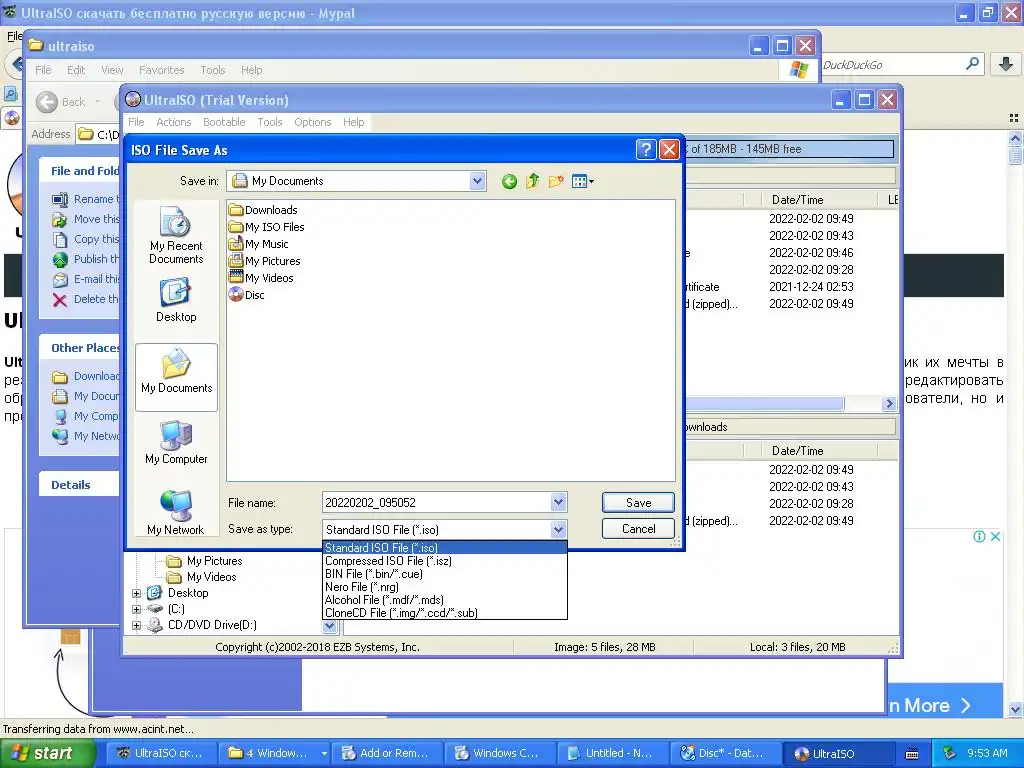The width and height of the screenshot is (1024, 768).
Task: Expand the Desktop tree node
Action: click(136, 593)
